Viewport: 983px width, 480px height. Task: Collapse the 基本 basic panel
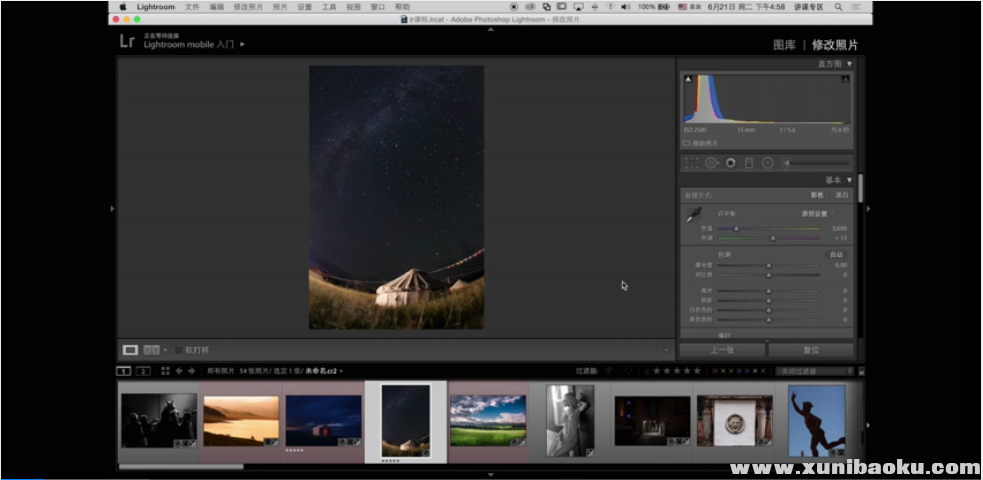click(850, 180)
